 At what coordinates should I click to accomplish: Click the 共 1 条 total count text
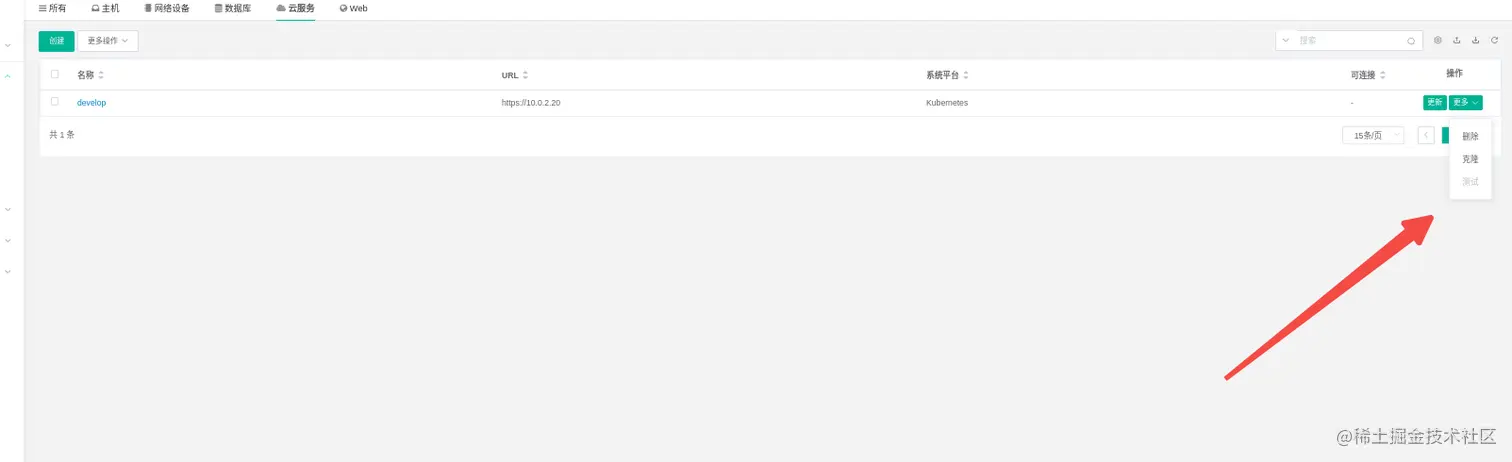(x=62, y=134)
